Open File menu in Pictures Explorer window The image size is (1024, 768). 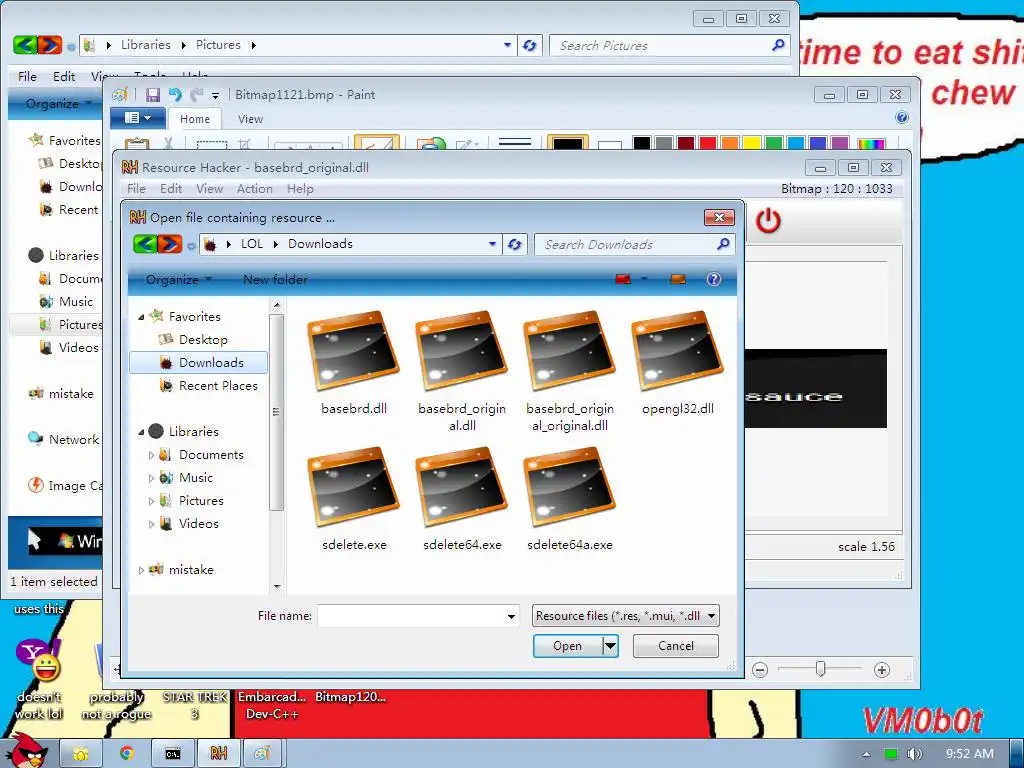tap(27, 76)
